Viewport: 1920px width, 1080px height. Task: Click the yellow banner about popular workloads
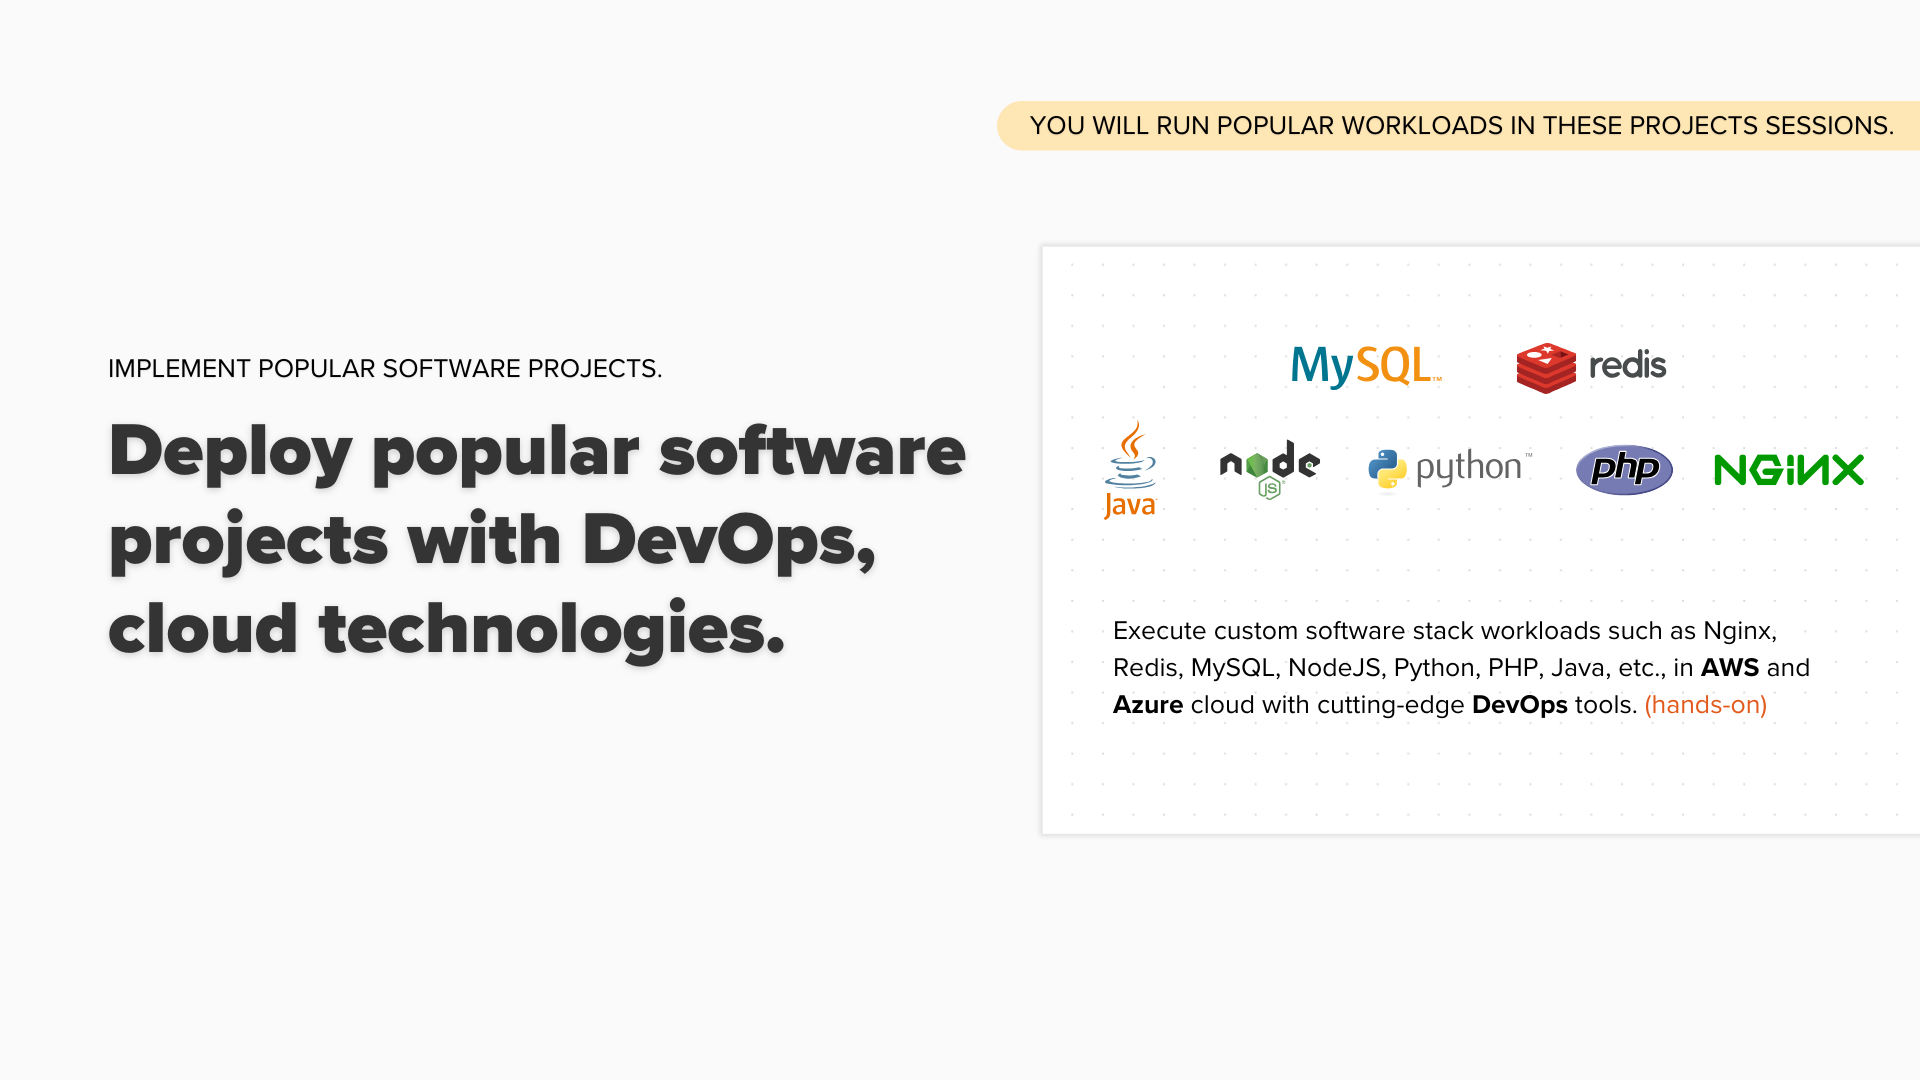(1460, 126)
